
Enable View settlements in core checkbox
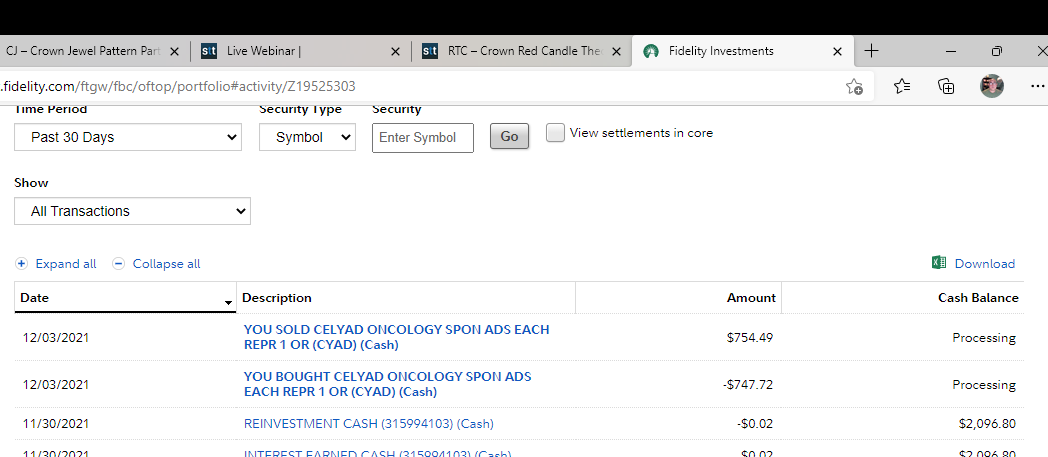(x=555, y=133)
